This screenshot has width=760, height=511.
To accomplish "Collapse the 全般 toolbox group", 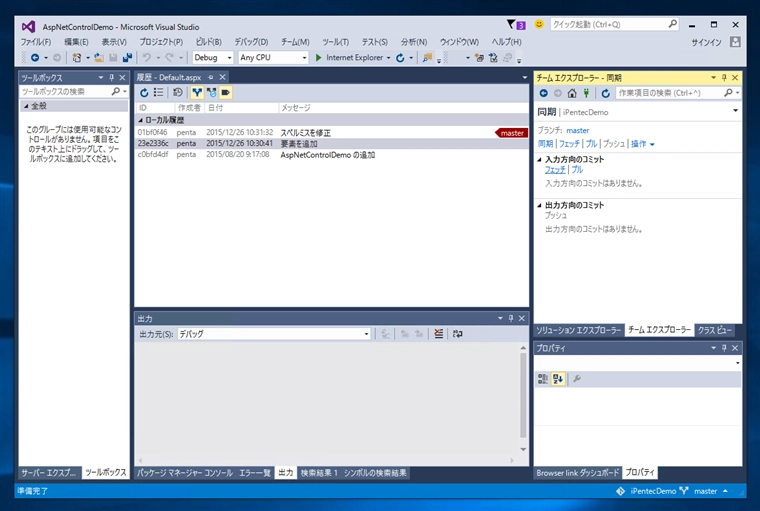I will [26, 106].
